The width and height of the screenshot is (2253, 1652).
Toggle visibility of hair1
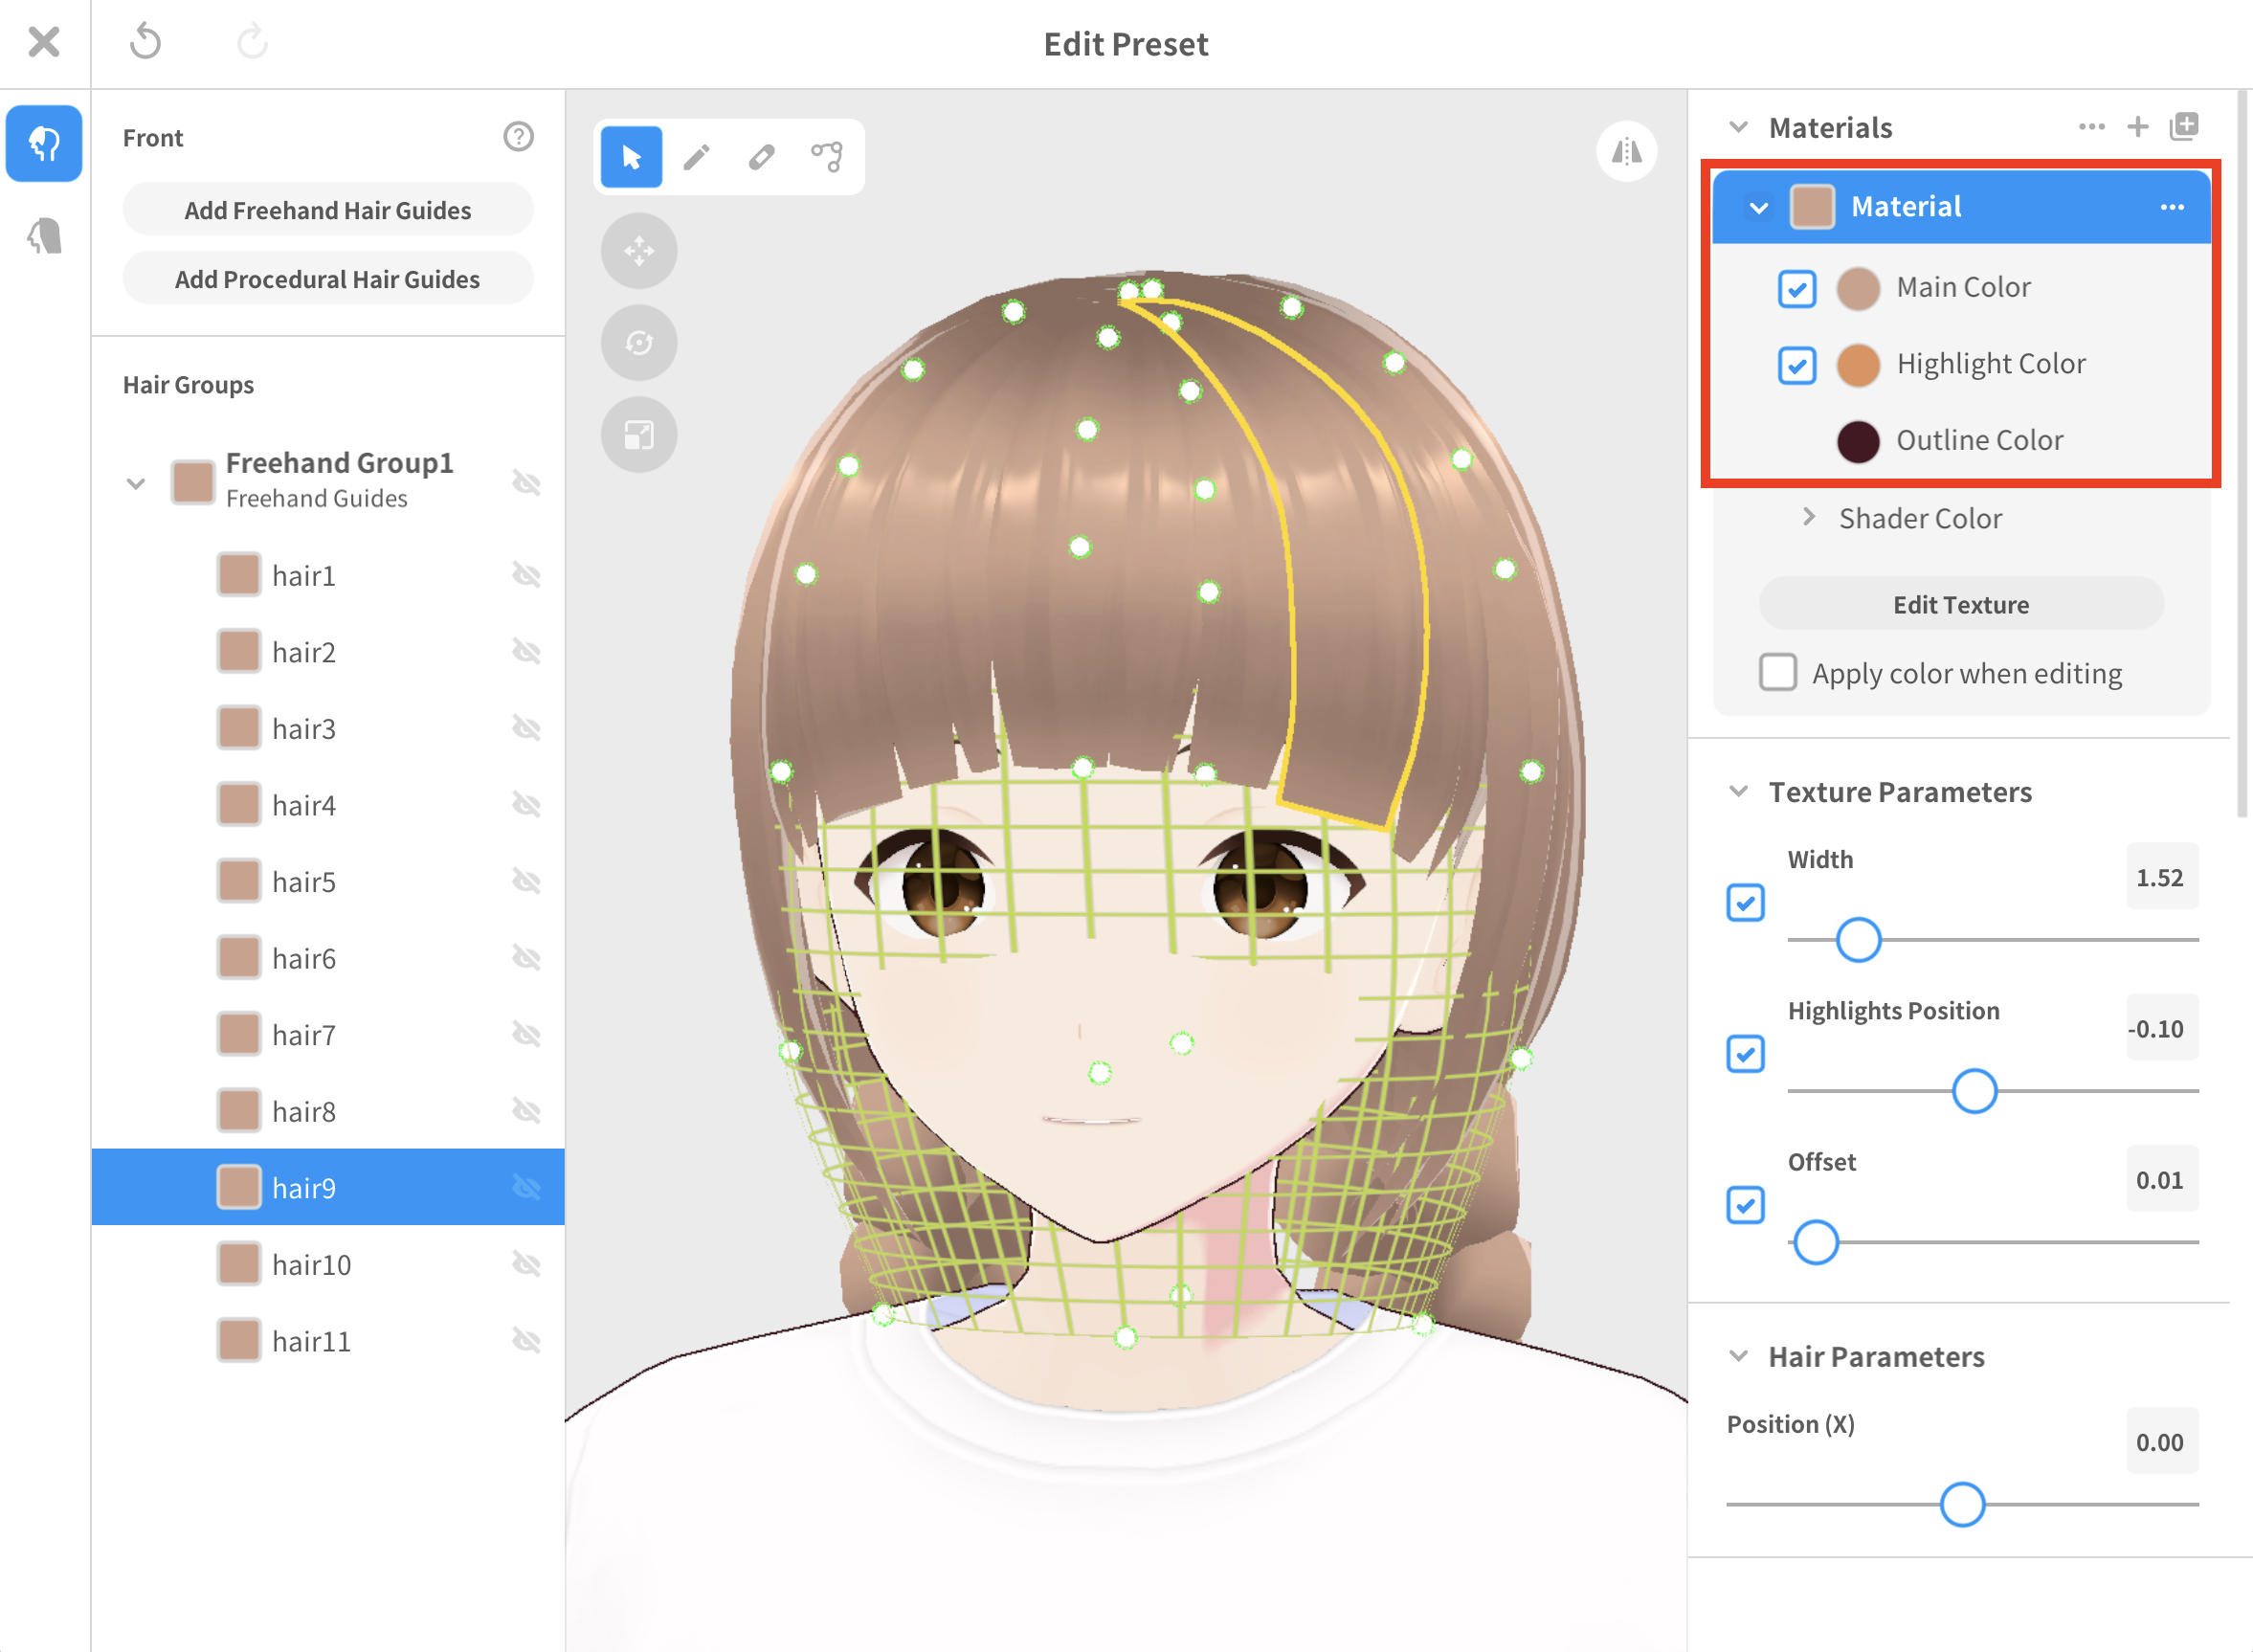(526, 575)
